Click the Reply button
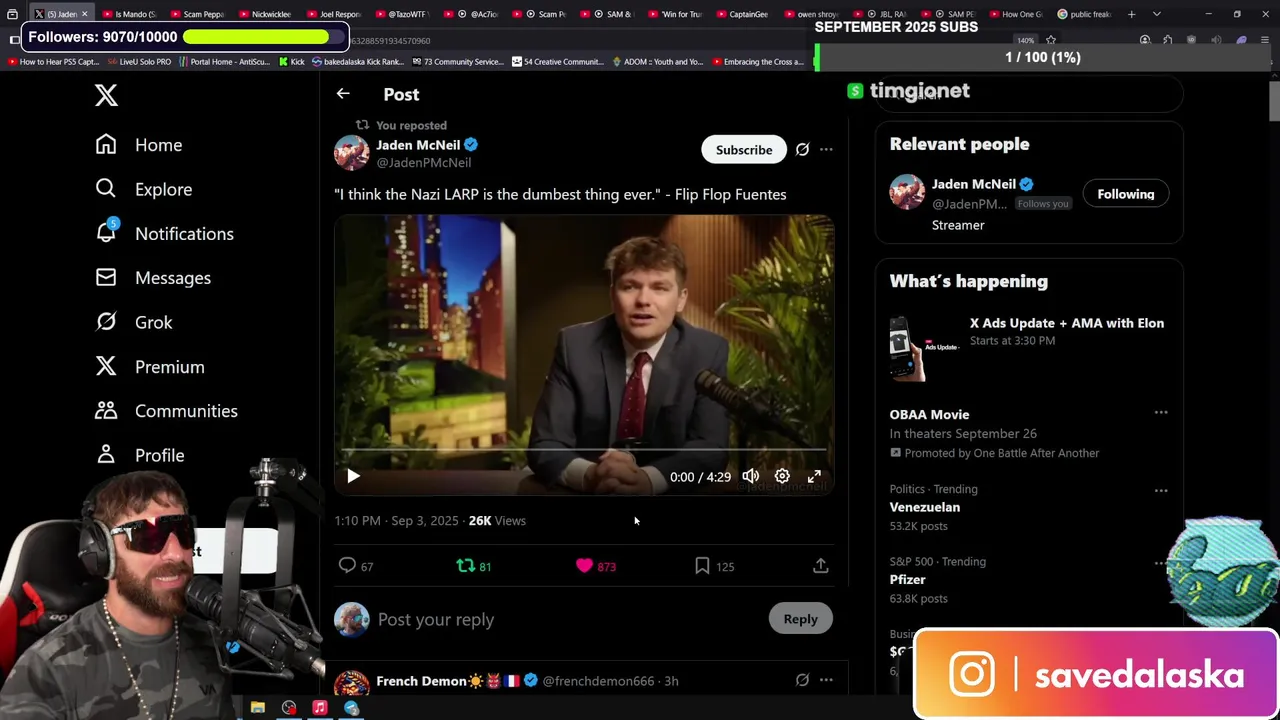The height and width of the screenshot is (720, 1280). click(x=800, y=619)
